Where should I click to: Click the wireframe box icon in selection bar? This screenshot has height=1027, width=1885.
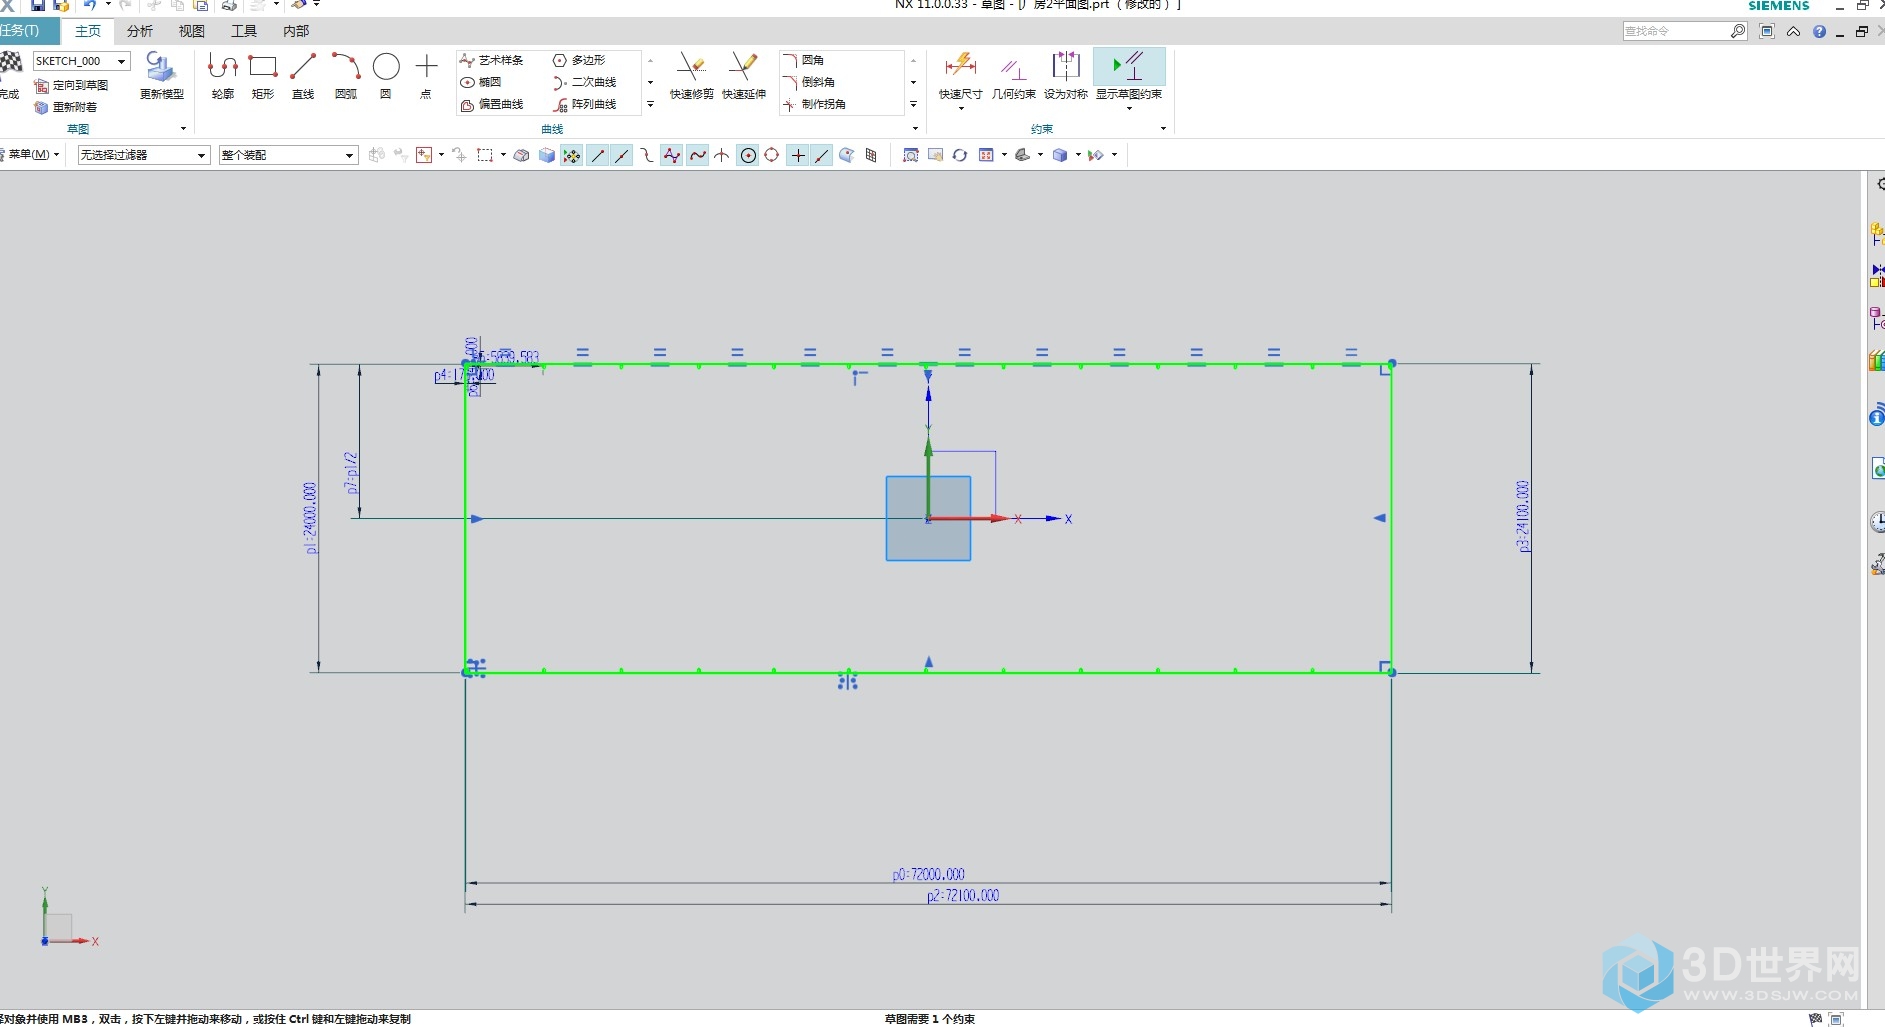[521, 155]
